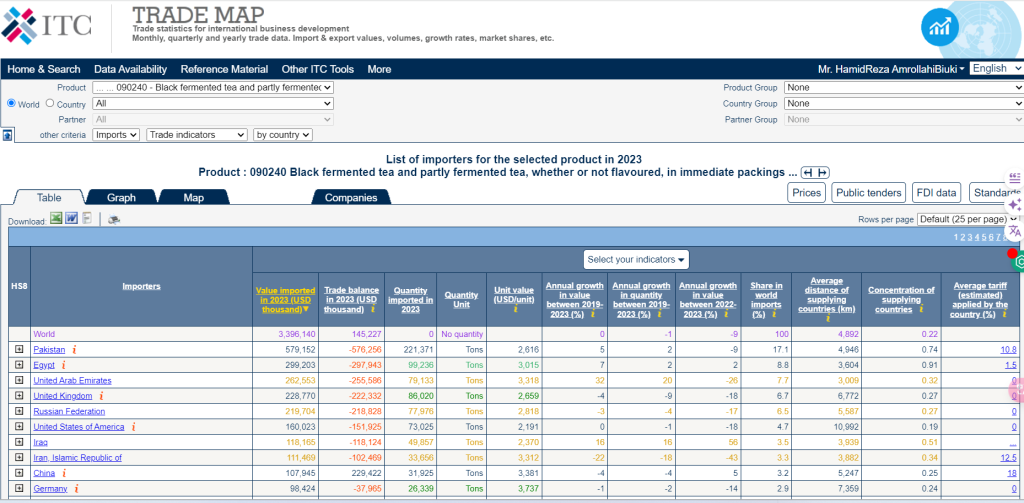Screen dimensions: 1024x503
Task: Open the purple quote sidebar icon
Action: (1015, 178)
